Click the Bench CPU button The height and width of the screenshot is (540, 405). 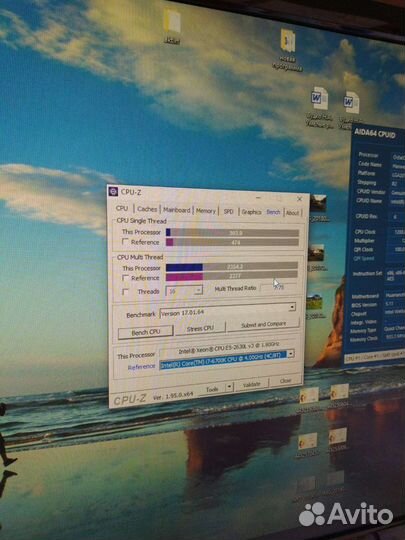(x=145, y=332)
